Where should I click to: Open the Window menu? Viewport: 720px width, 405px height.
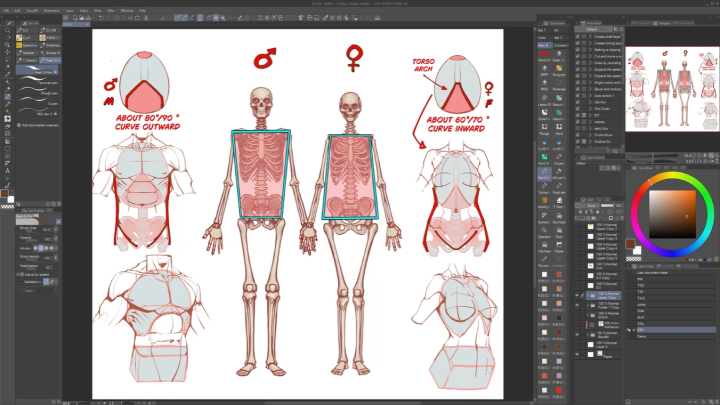[x=127, y=10]
